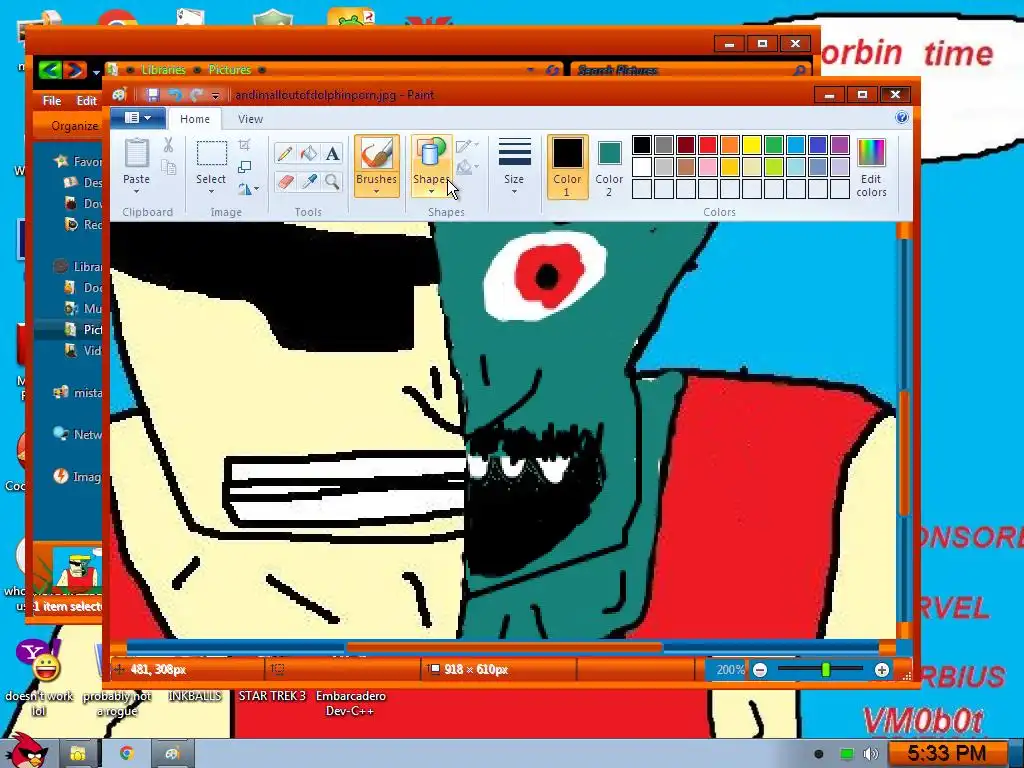Open the Shapes gallery dropdown

[x=430, y=192]
